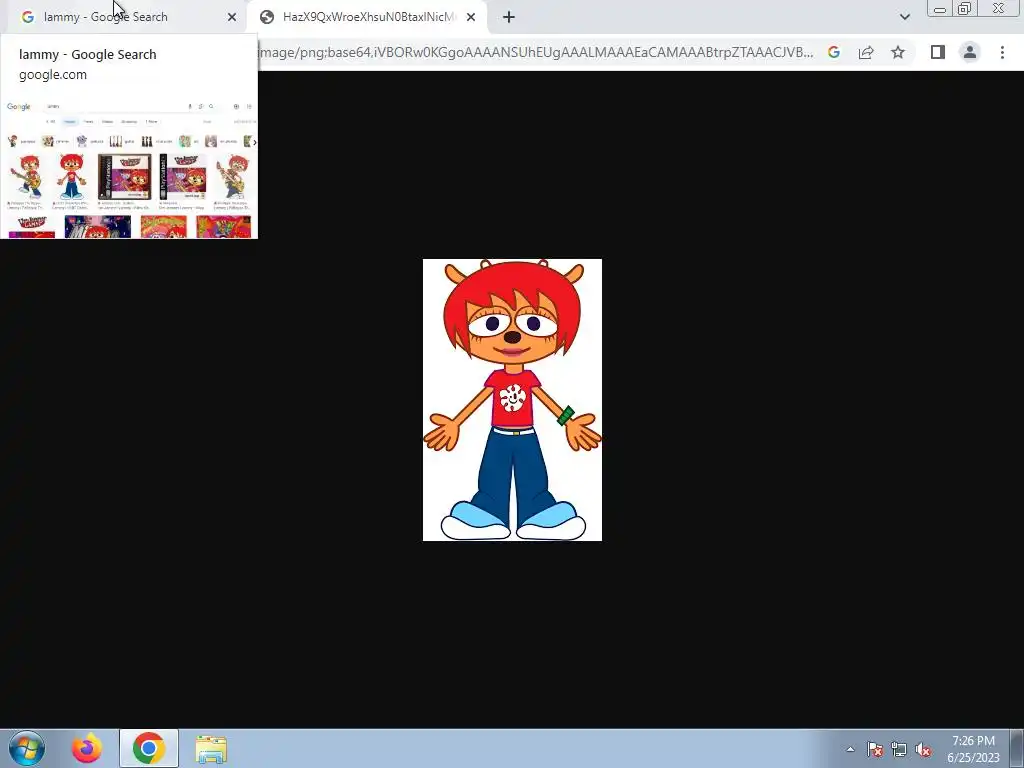Click the Lammy character image
The width and height of the screenshot is (1024, 768).
(512, 400)
